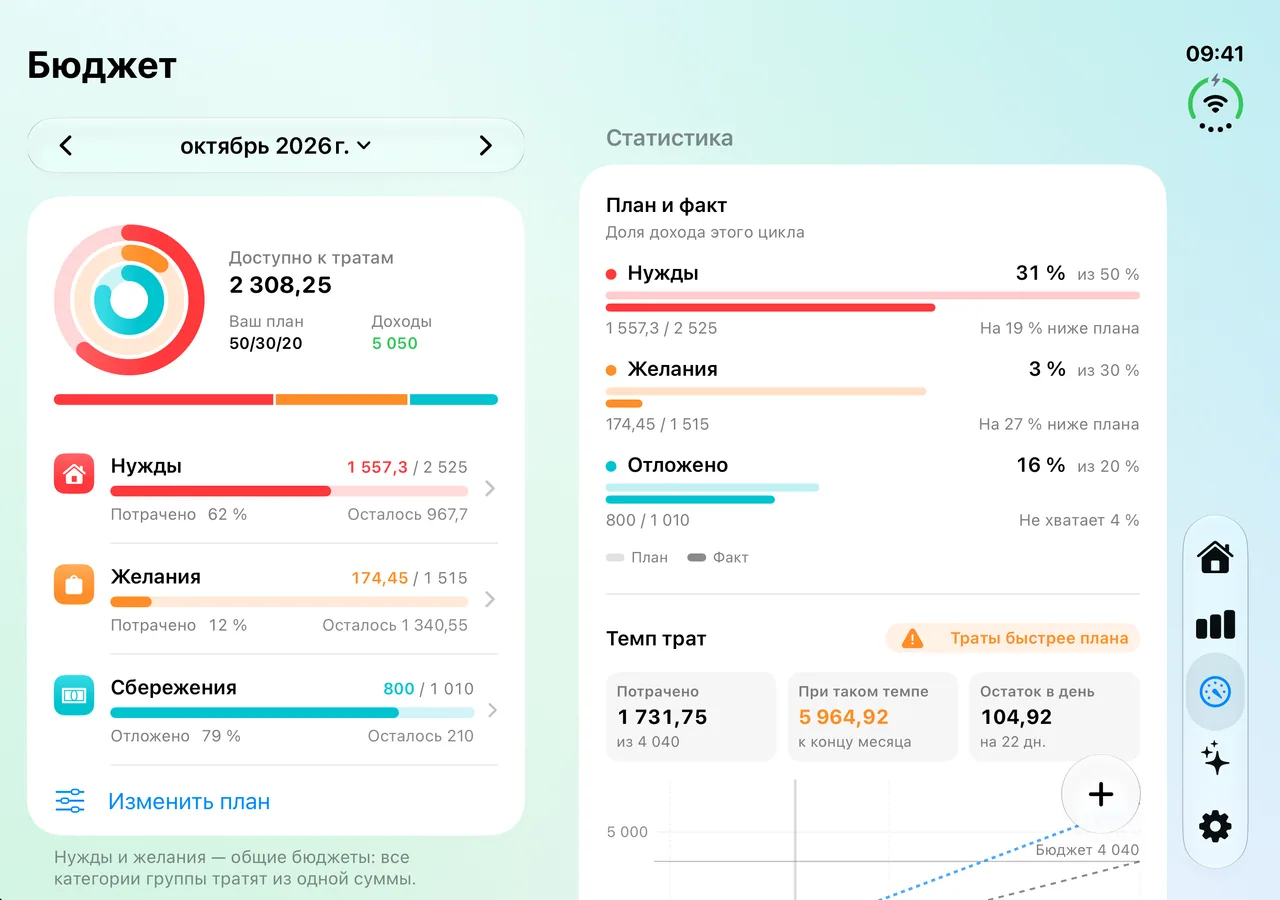Click the Нужды red progress bar in list
Image resolution: width=1280 pixels, height=900 pixels.
289,491
